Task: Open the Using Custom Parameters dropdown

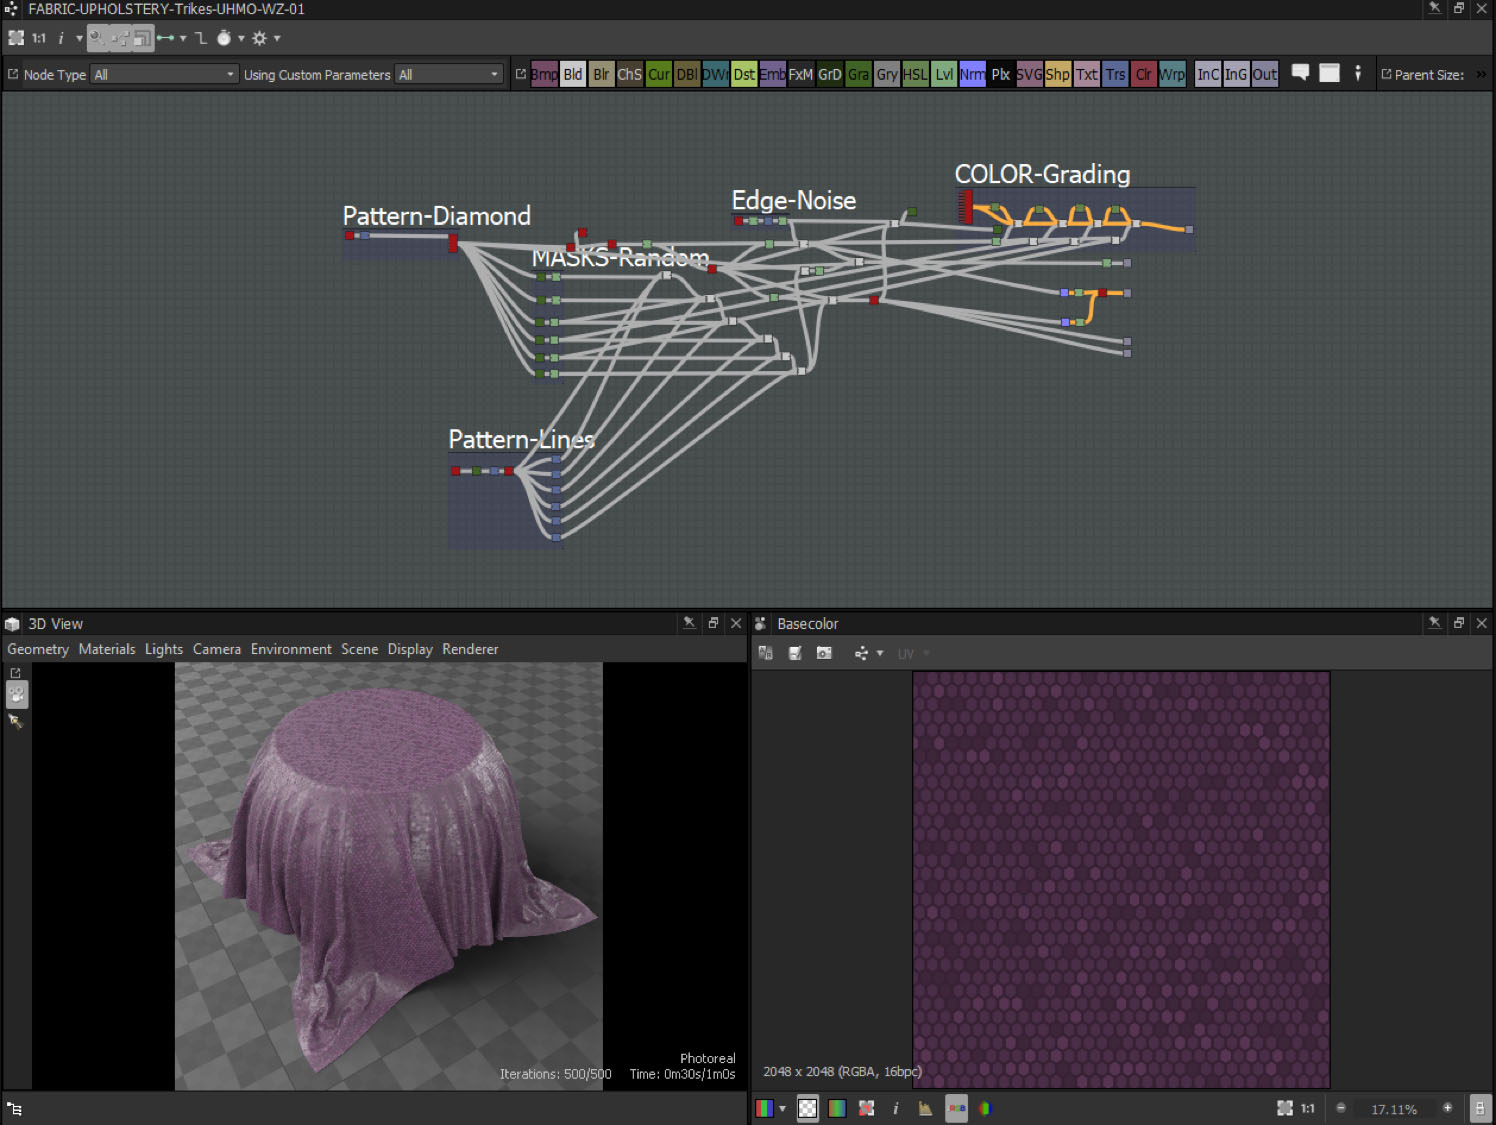Action: click(448, 74)
